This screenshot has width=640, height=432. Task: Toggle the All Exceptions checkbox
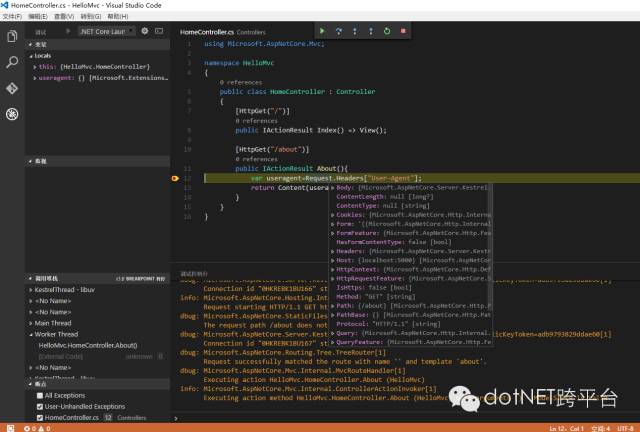point(40,396)
